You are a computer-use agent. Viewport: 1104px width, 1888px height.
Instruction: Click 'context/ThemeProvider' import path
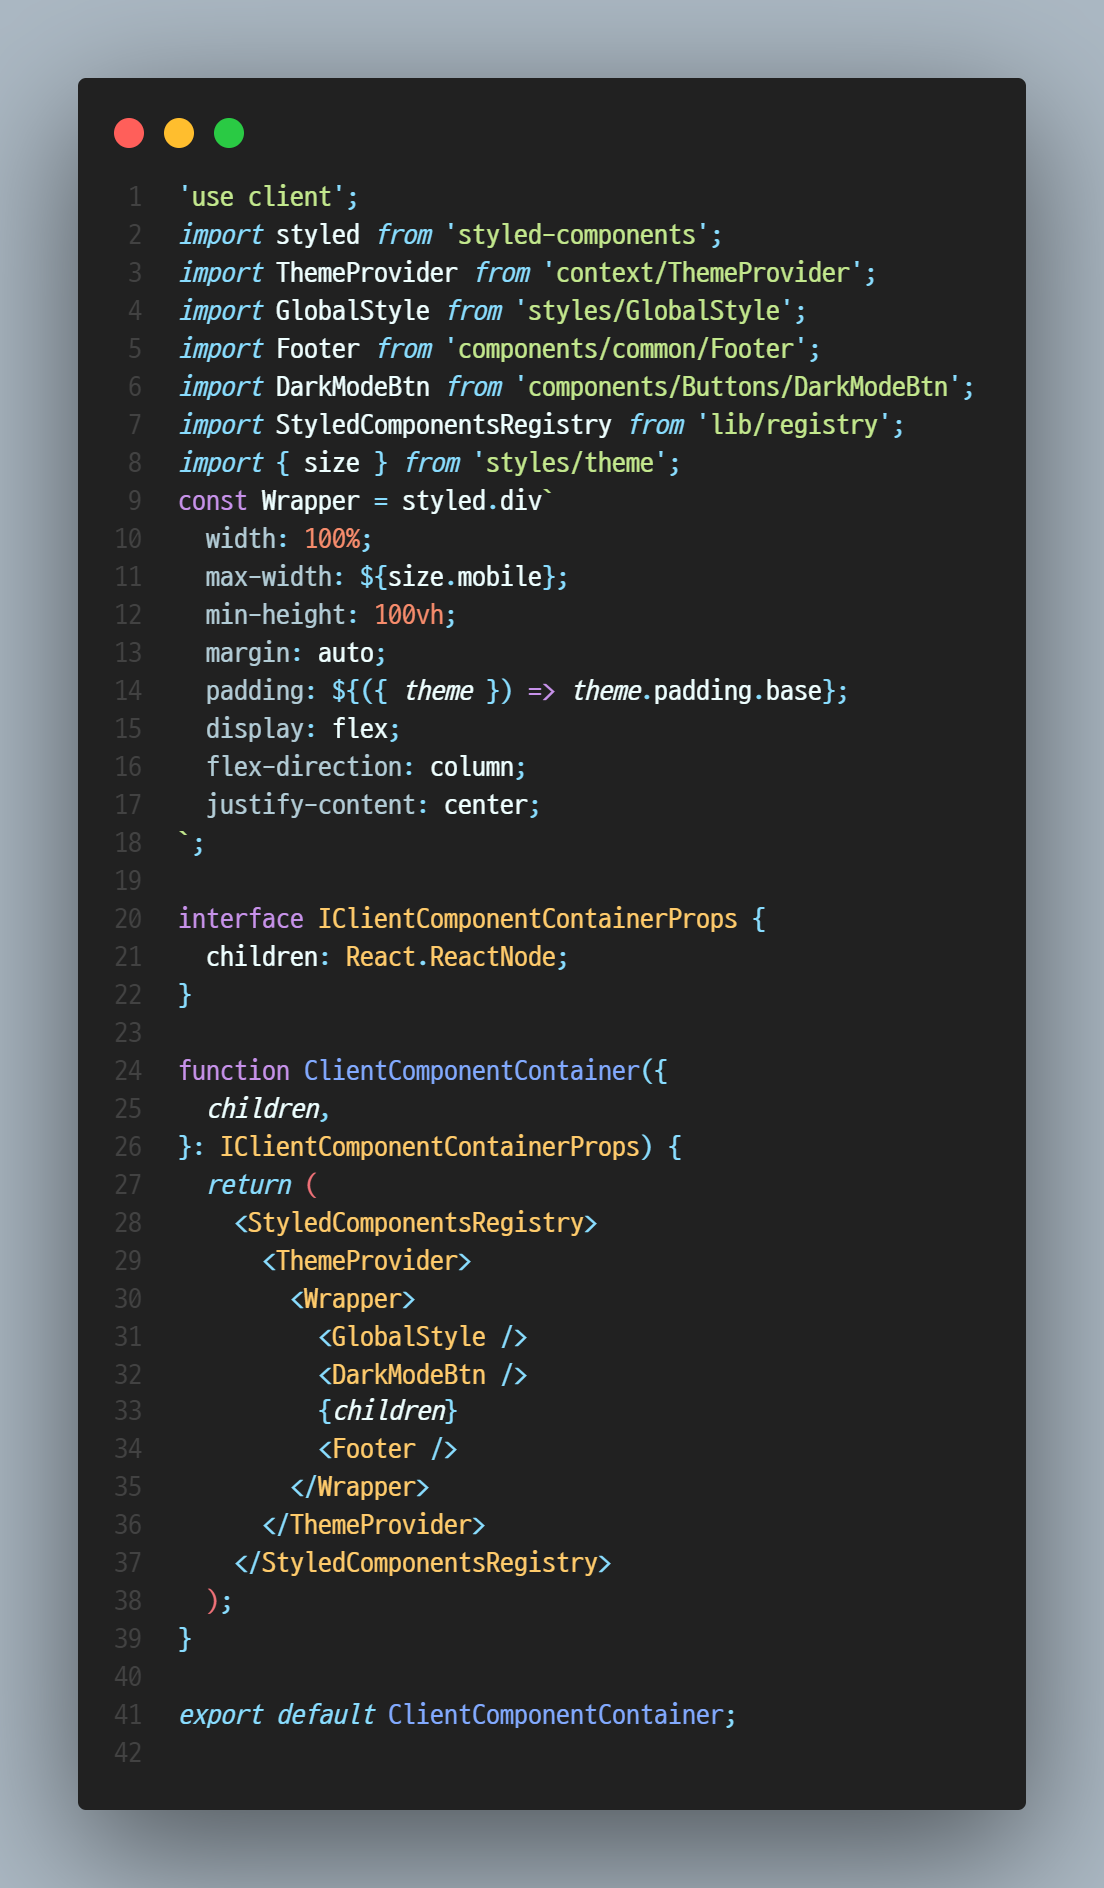pos(703,273)
